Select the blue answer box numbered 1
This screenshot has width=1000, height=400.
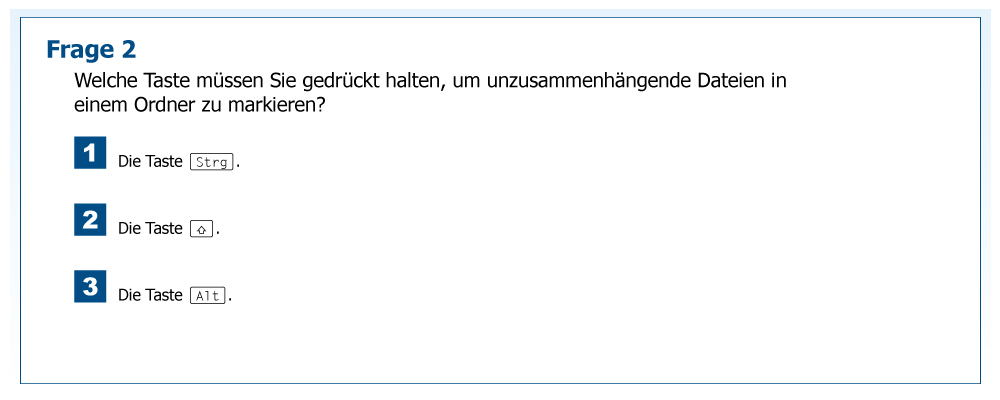pos(90,153)
